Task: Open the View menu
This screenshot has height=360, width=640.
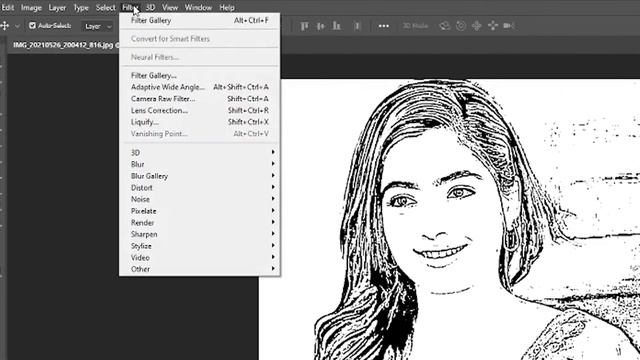Action: pos(170,7)
